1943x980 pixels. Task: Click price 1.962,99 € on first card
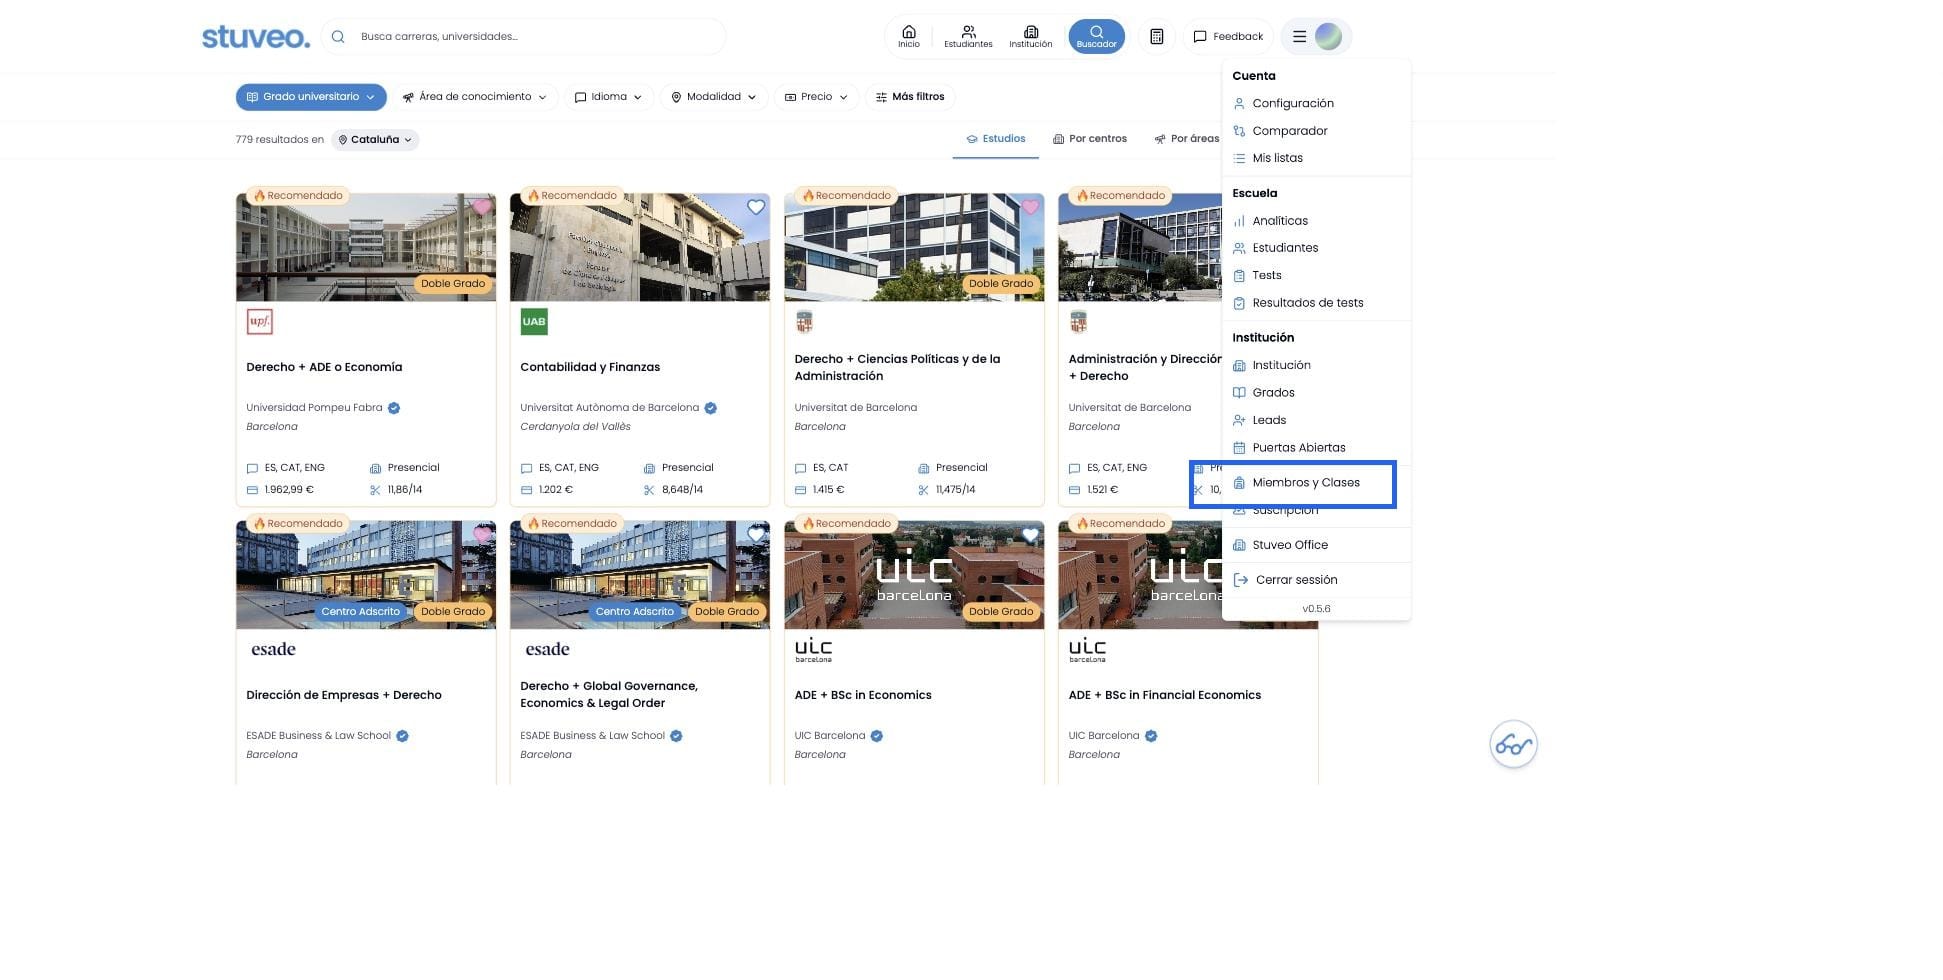coord(289,490)
